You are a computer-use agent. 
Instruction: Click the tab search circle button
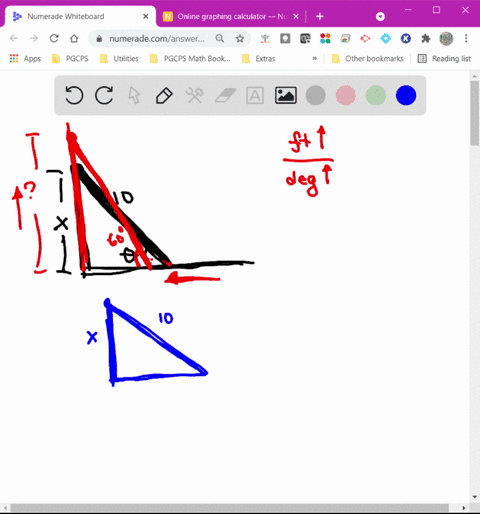point(380,16)
